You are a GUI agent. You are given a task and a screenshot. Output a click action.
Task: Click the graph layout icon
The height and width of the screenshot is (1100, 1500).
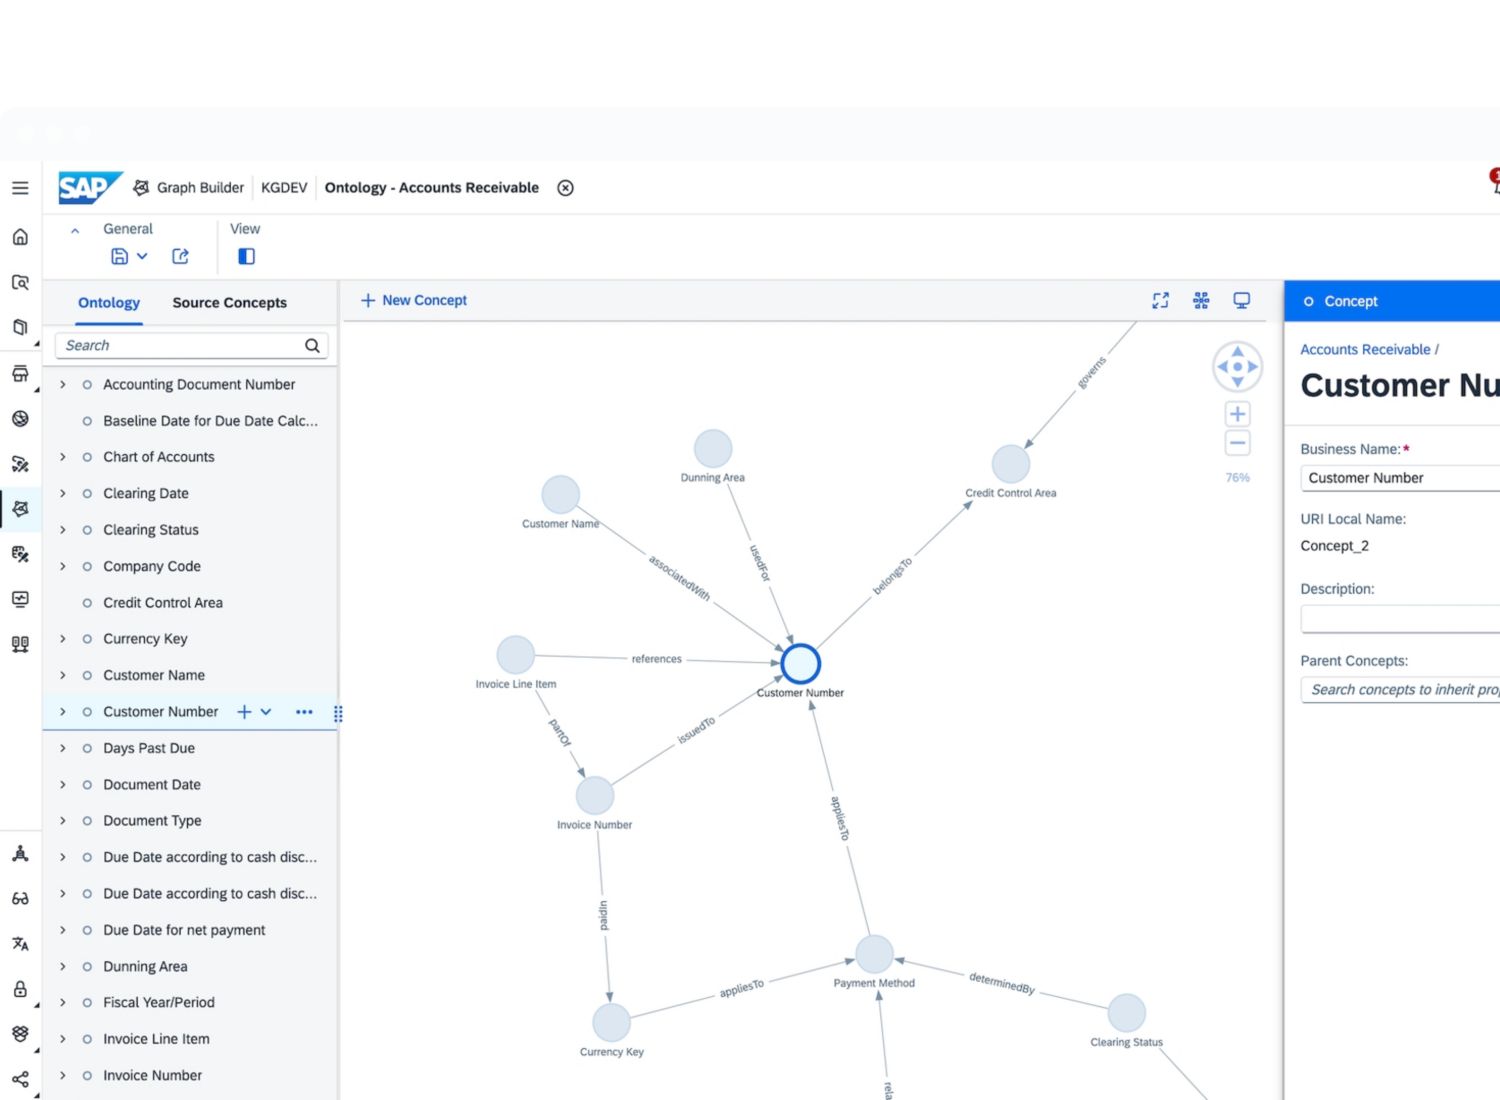click(1201, 301)
